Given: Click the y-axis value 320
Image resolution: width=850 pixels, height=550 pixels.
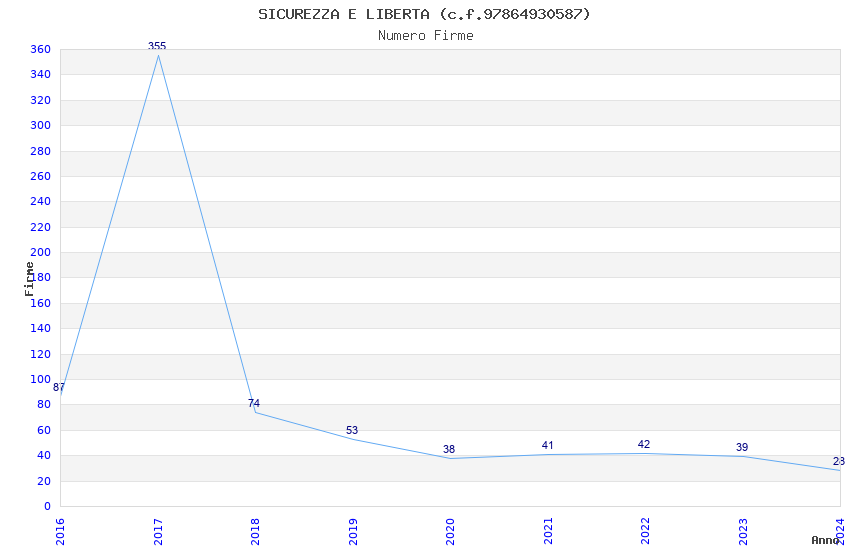Looking at the screenshot, I should click(41, 100).
